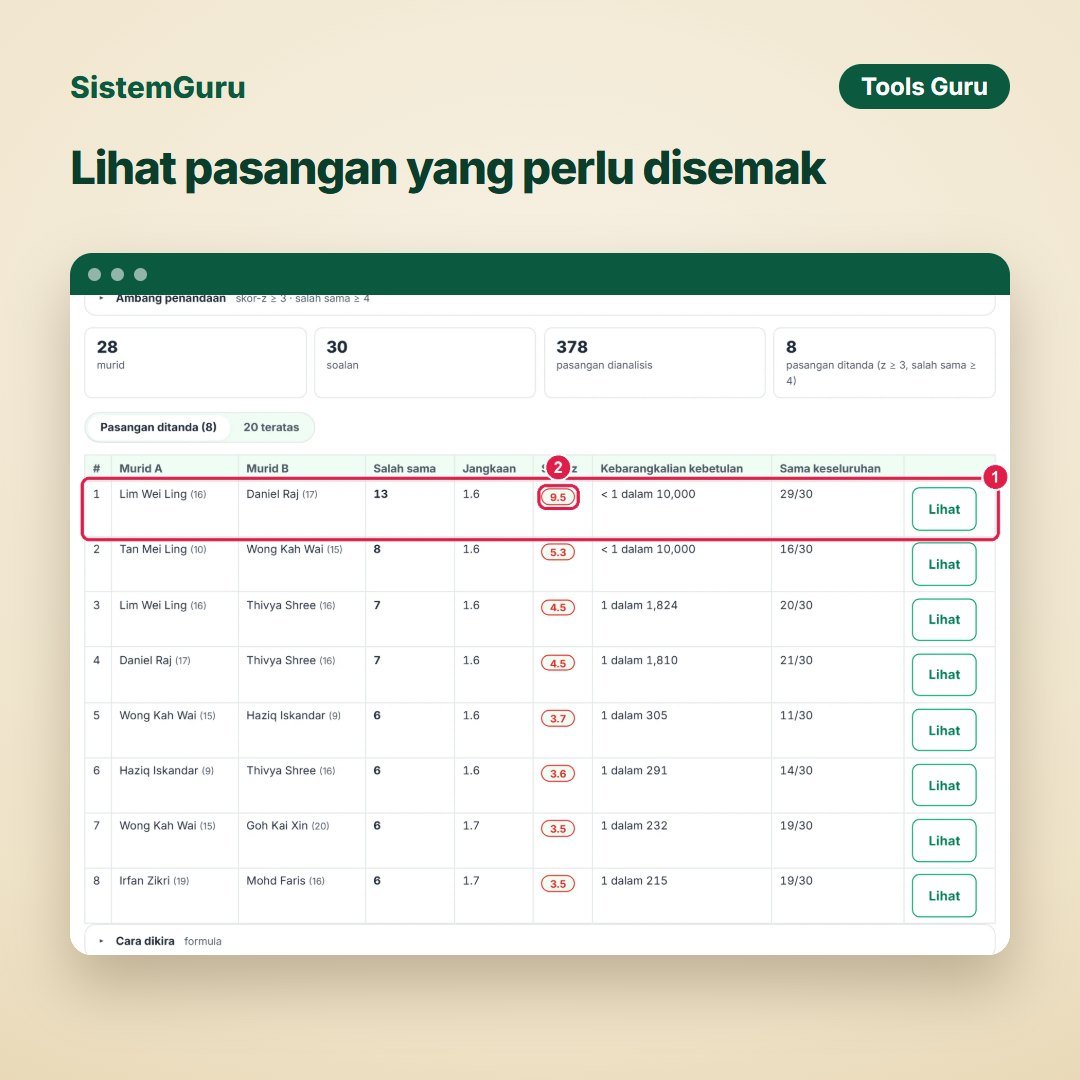Click the Salah sama value 13
Viewport: 1080px width, 1080px height.
(380, 494)
